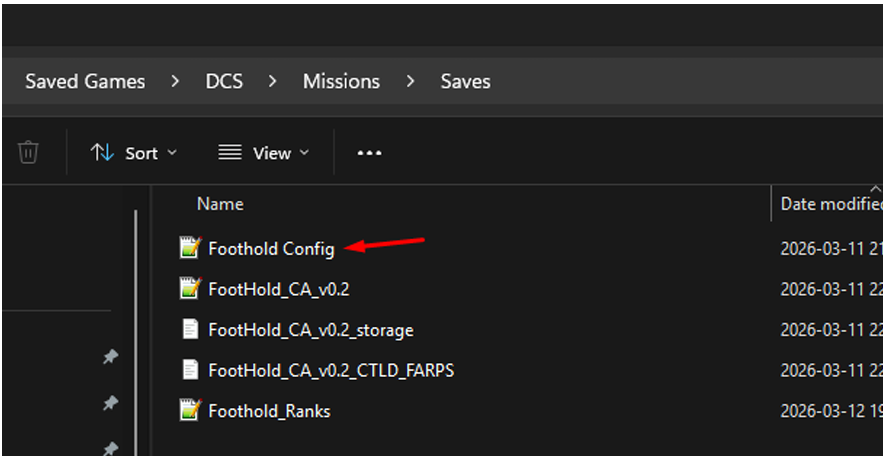The width and height of the screenshot is (883, 456).
Task: Open the Sort dropdown menu
Action: [x=134, y=153]
